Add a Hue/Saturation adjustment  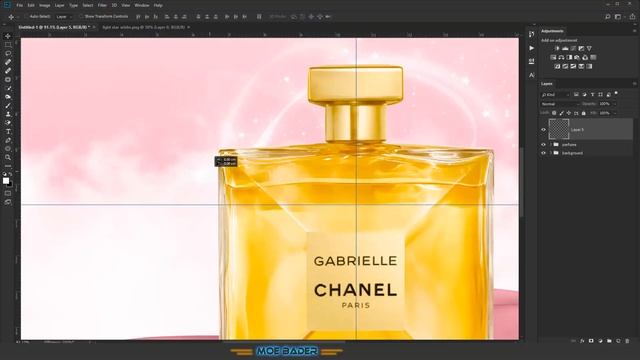(553, 58)
